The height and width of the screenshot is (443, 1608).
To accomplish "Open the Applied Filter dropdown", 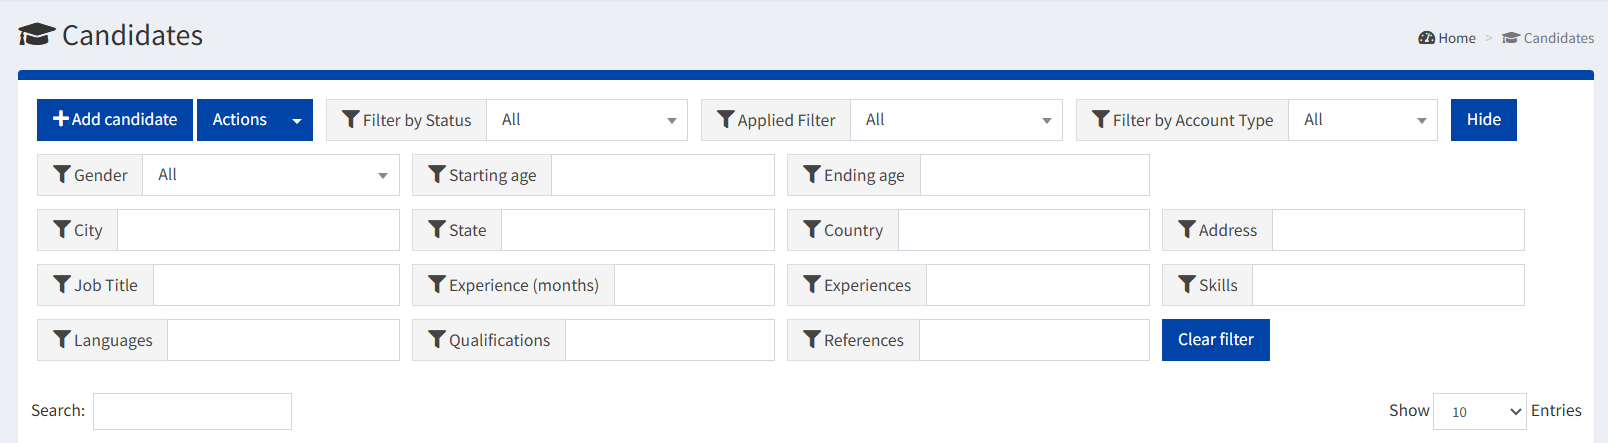I will point(957,120).
